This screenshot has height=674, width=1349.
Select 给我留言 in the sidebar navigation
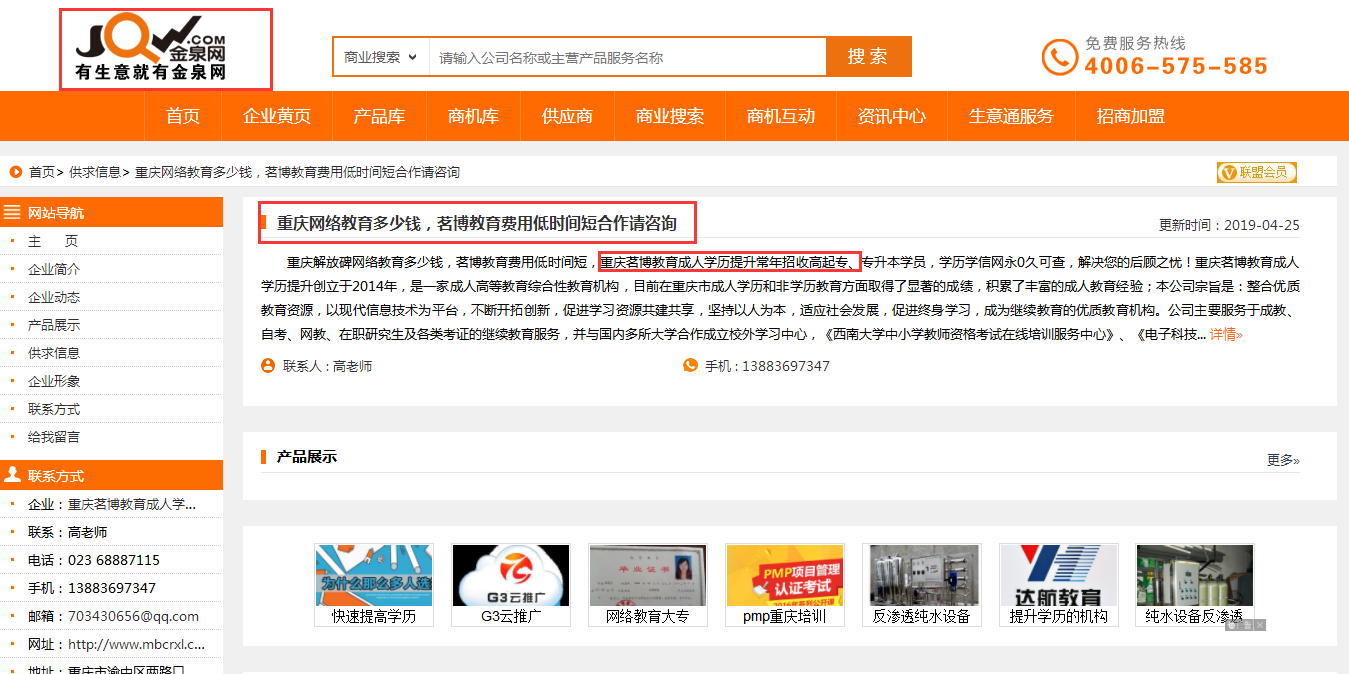54,437
